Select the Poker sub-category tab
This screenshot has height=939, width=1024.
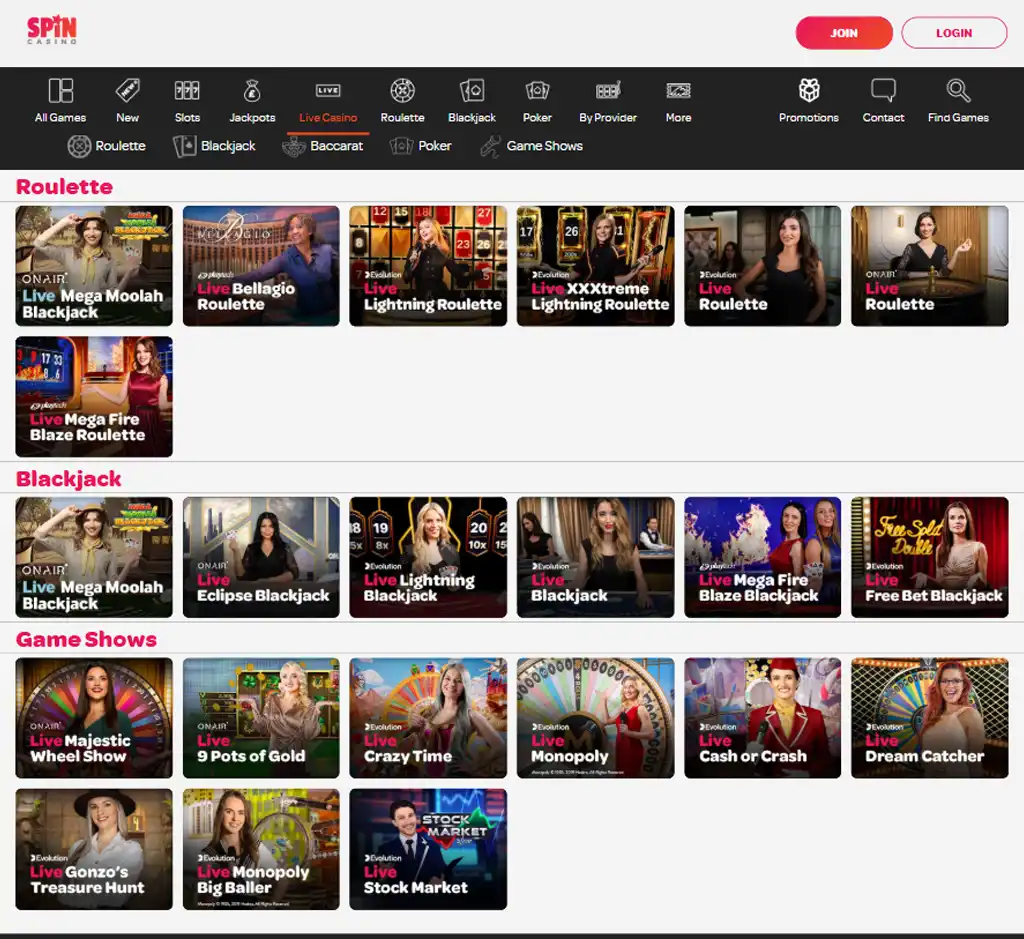pos(420,146)
